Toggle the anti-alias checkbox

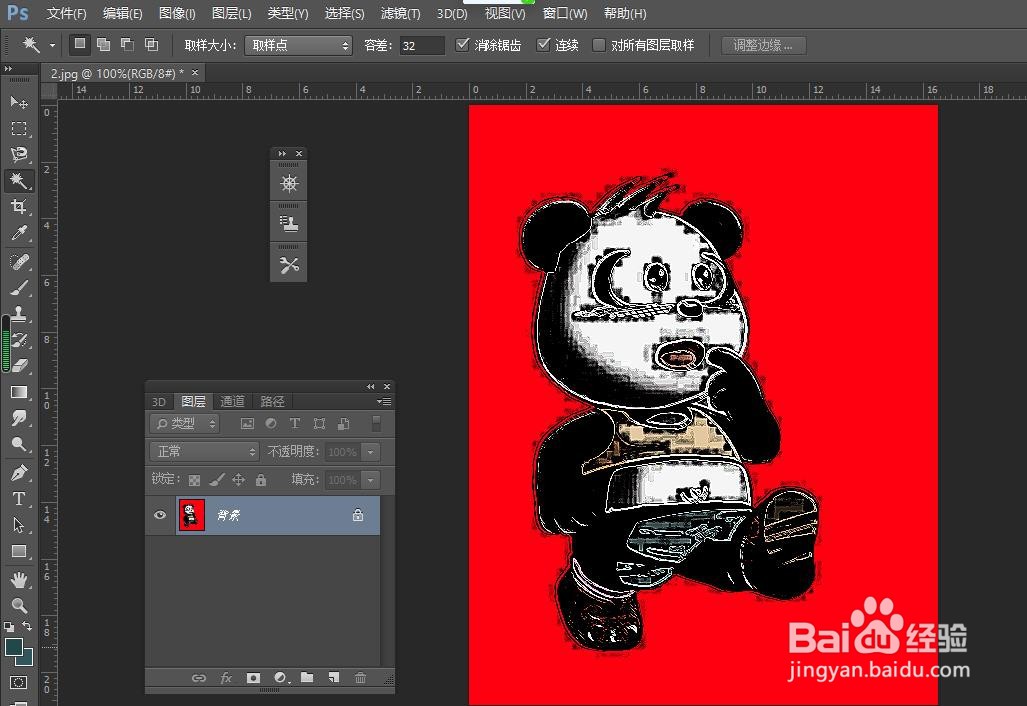(462, 45)
